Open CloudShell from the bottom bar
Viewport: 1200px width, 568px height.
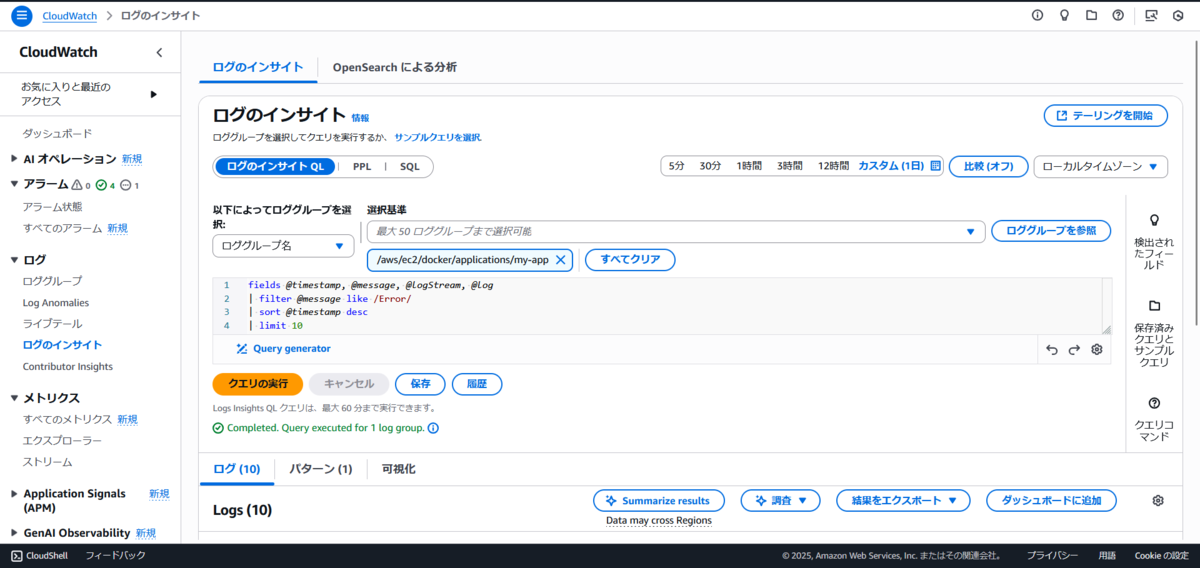pos(40,555)
